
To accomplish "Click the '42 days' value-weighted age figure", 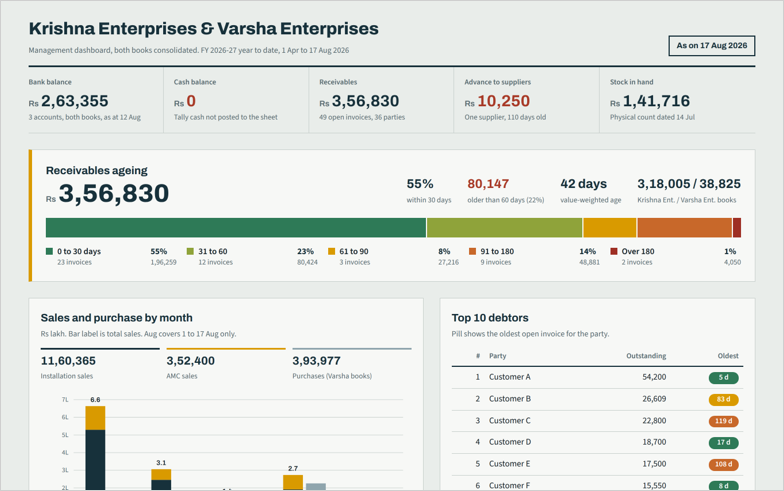I will (x=584, y=184).
